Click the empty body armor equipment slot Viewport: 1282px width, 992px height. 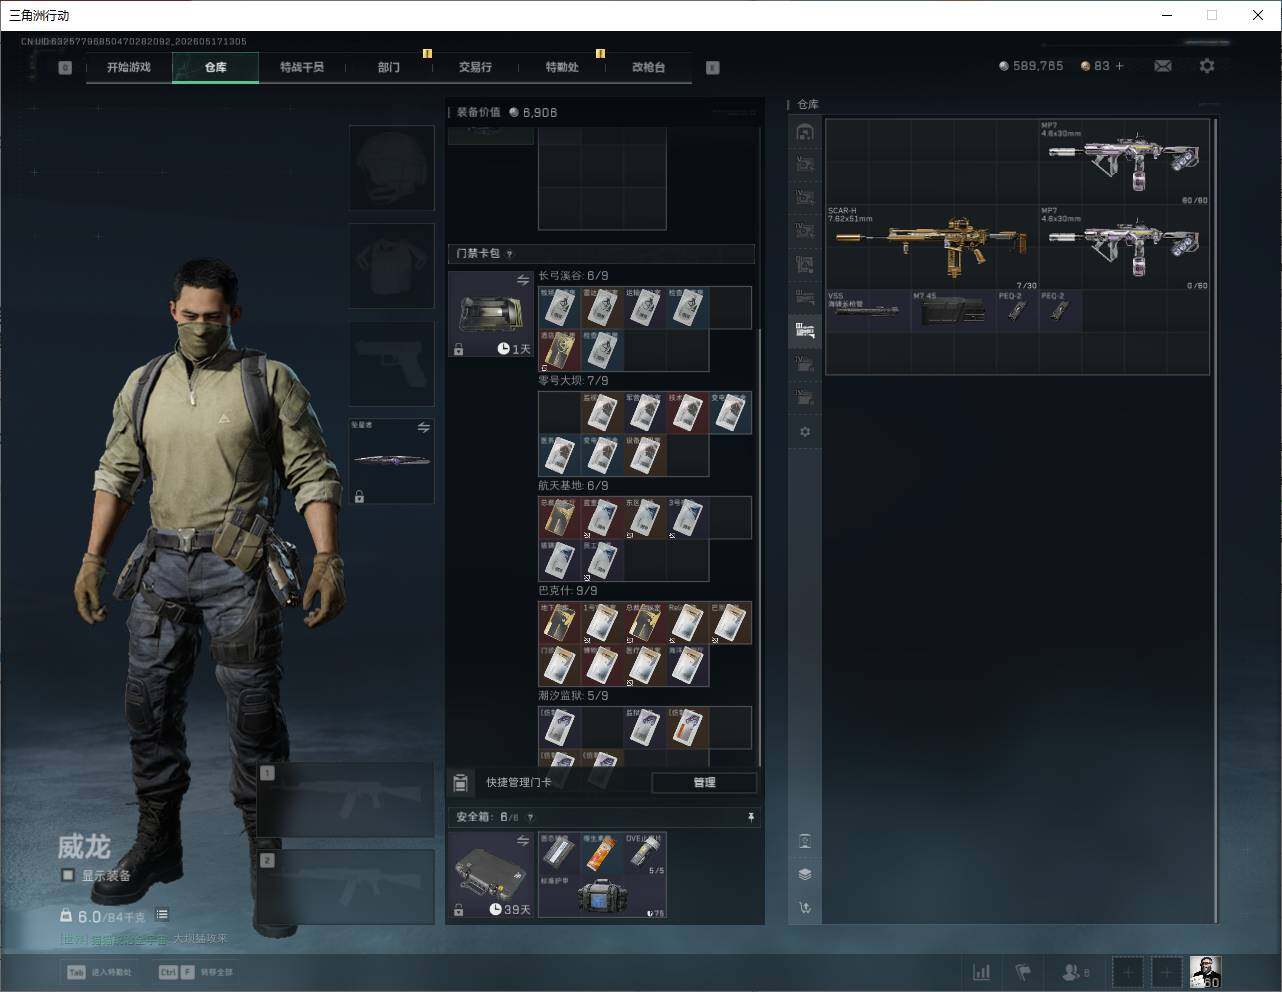tap(392, 266)
